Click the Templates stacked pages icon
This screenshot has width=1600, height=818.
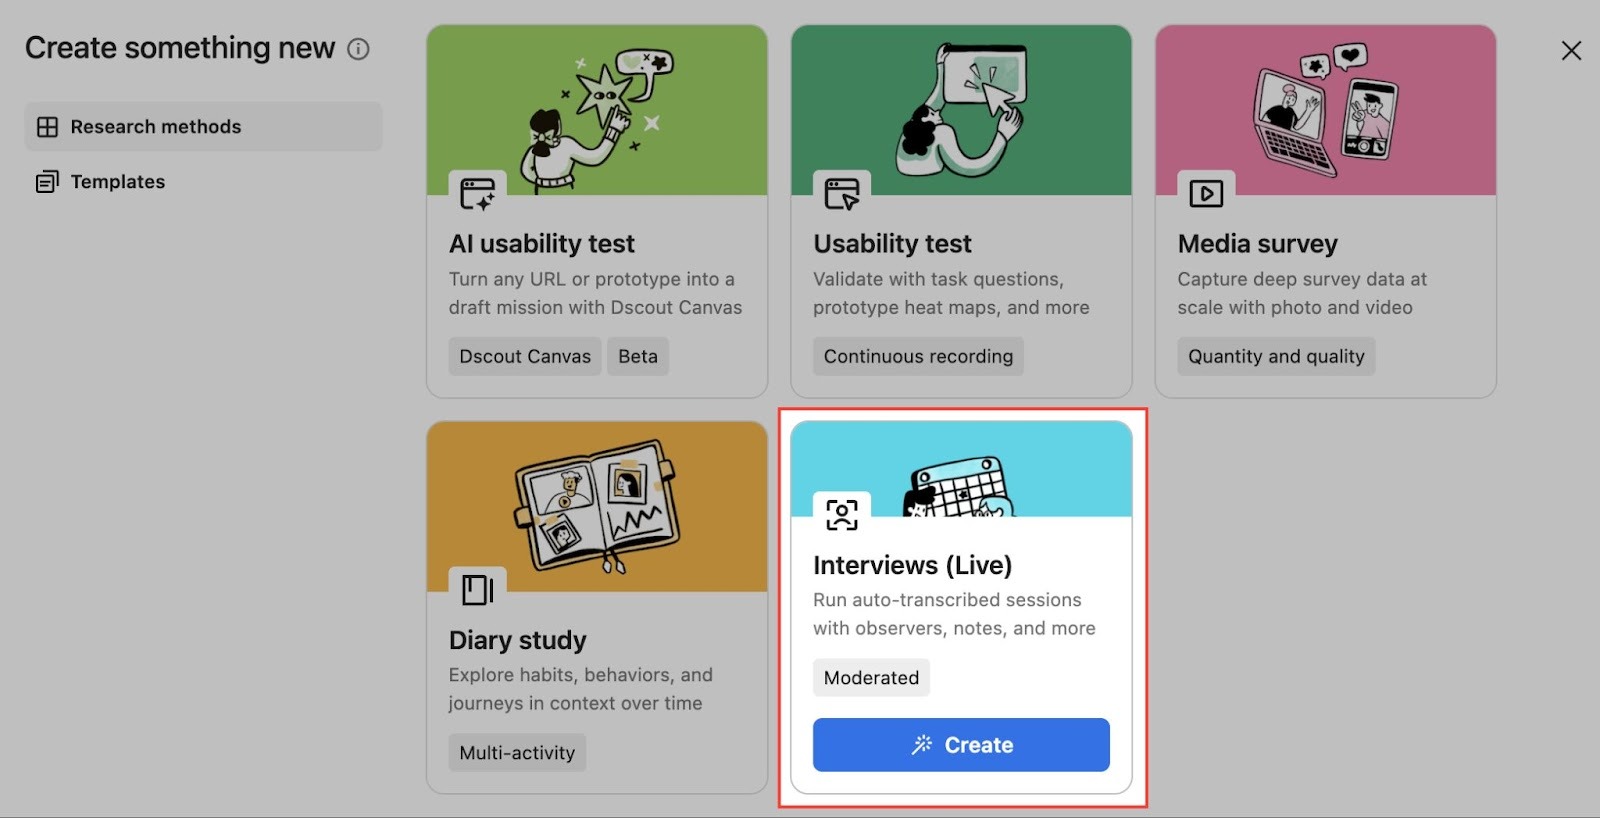[x=47, y=182]
